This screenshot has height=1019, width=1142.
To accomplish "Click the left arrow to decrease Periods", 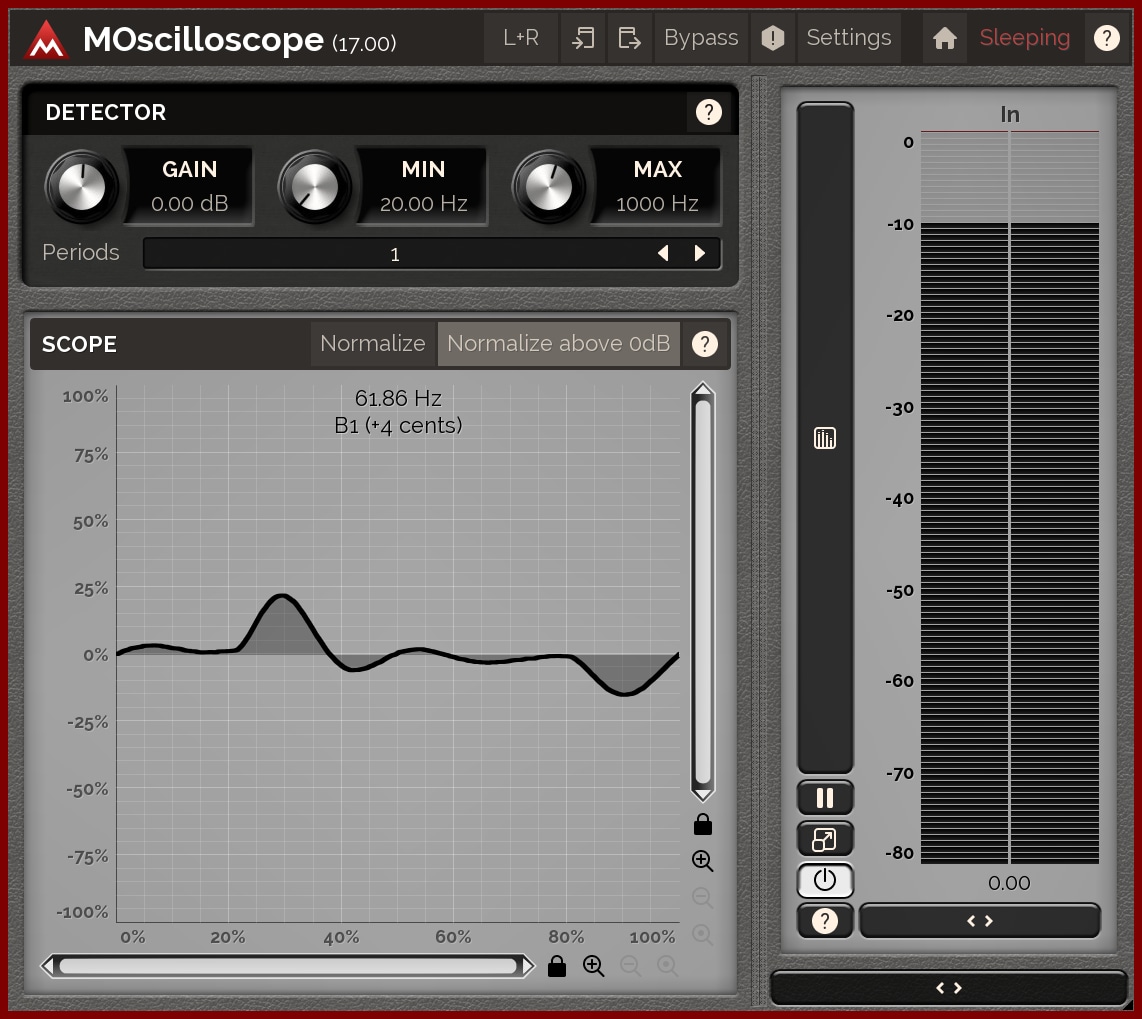I will pyautogui.click(x=662, y=254).
